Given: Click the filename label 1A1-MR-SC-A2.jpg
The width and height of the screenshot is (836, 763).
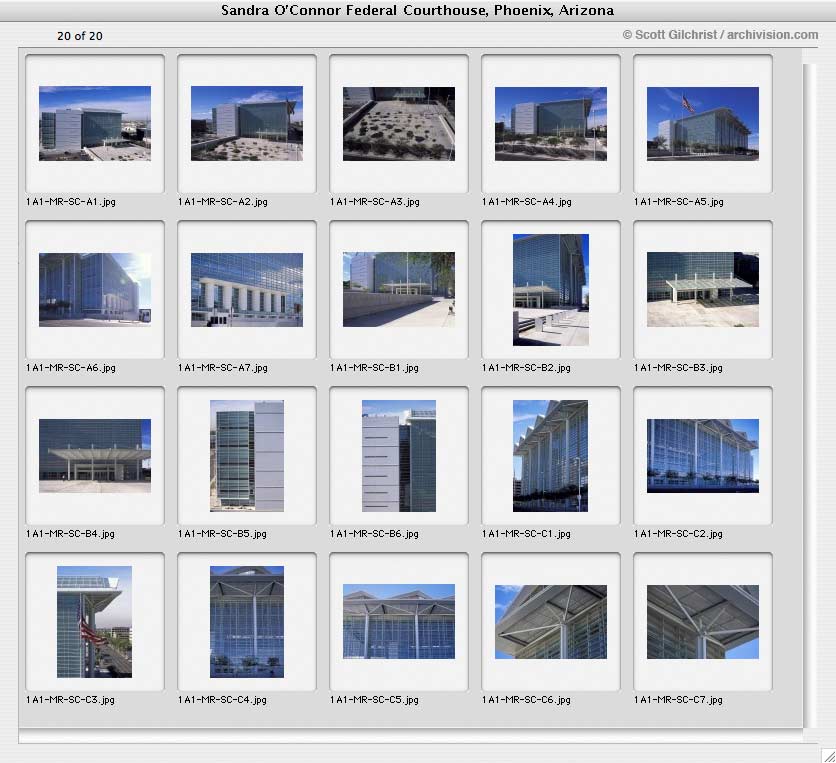Looking at the screenshot, I should point(223,202).
